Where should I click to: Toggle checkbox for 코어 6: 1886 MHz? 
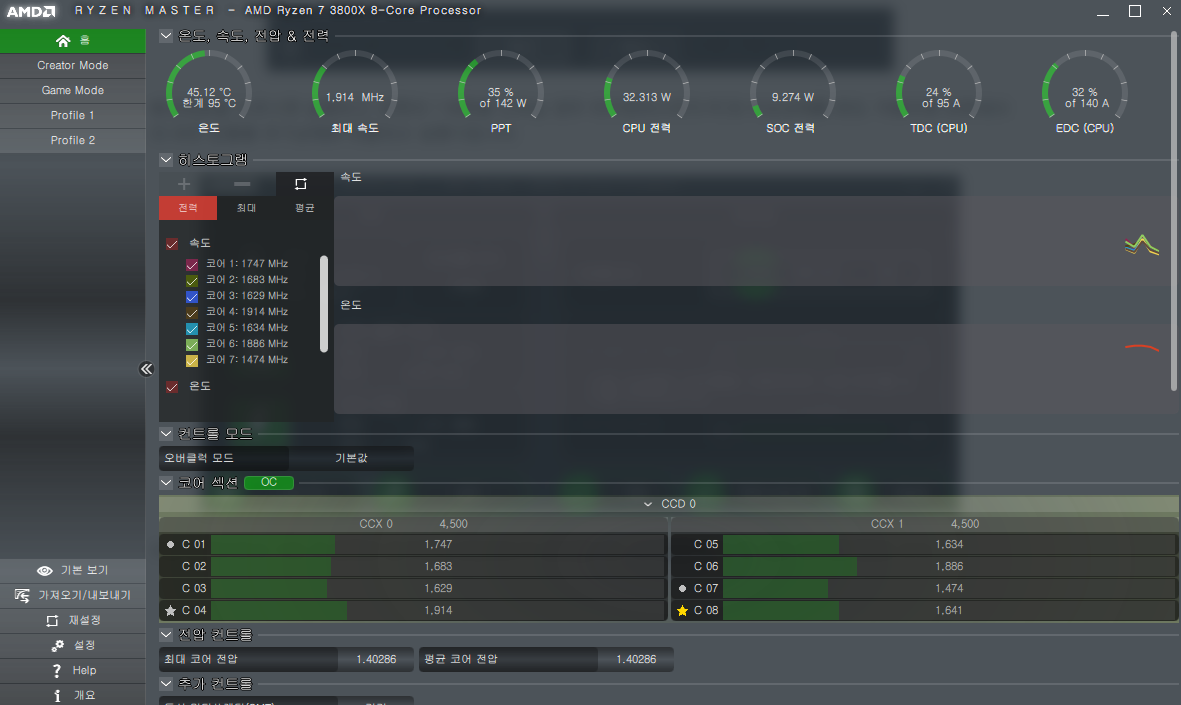click(192, 344)
